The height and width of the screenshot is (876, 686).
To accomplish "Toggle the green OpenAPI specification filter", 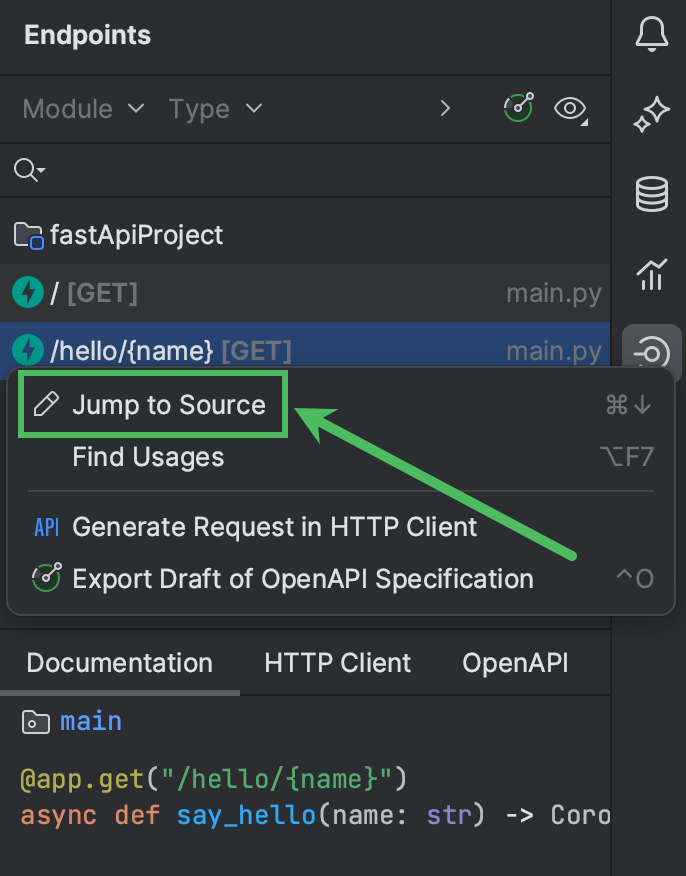I will tap(517, 109).
